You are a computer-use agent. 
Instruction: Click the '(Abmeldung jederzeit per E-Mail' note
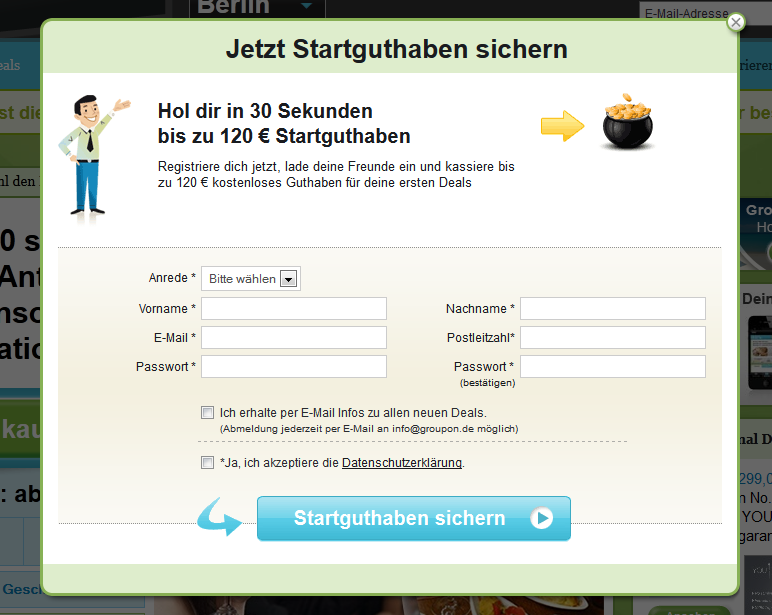tap(369, 429)
